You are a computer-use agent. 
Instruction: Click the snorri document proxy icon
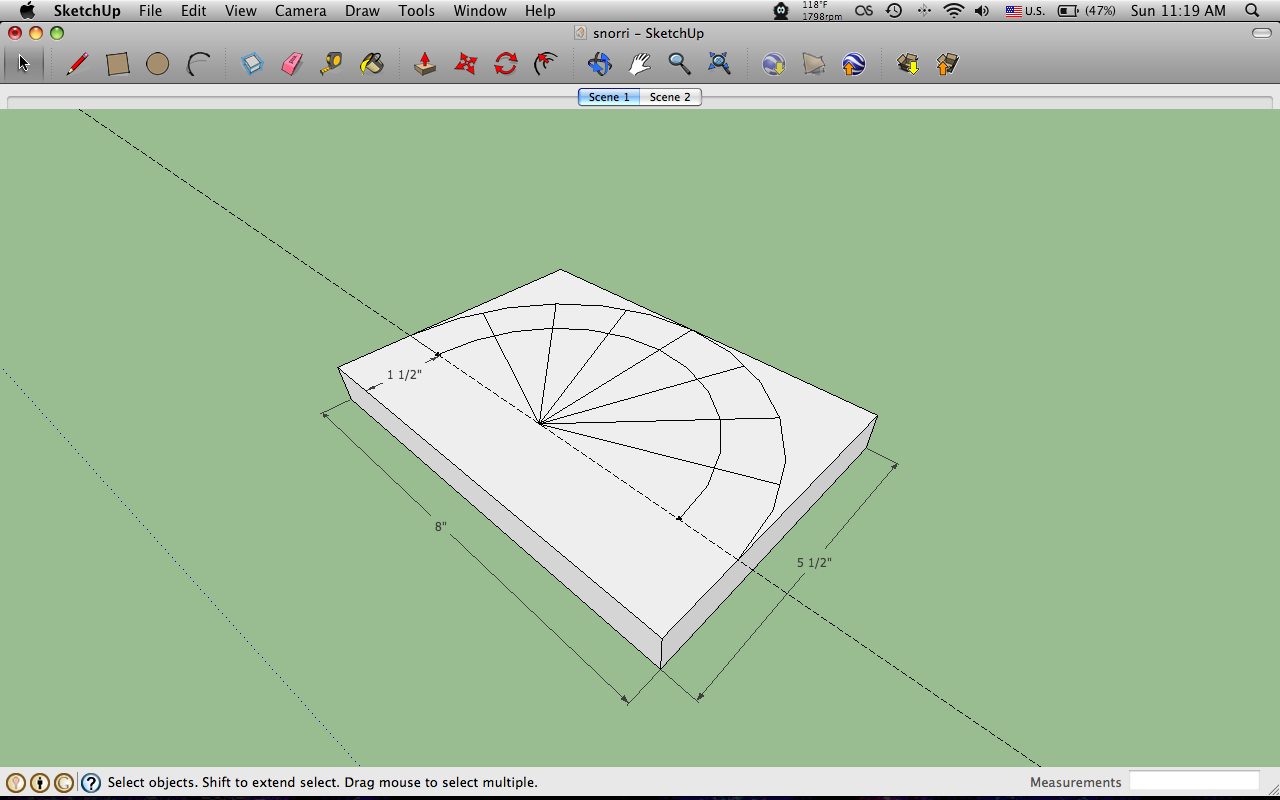[581, 33]
